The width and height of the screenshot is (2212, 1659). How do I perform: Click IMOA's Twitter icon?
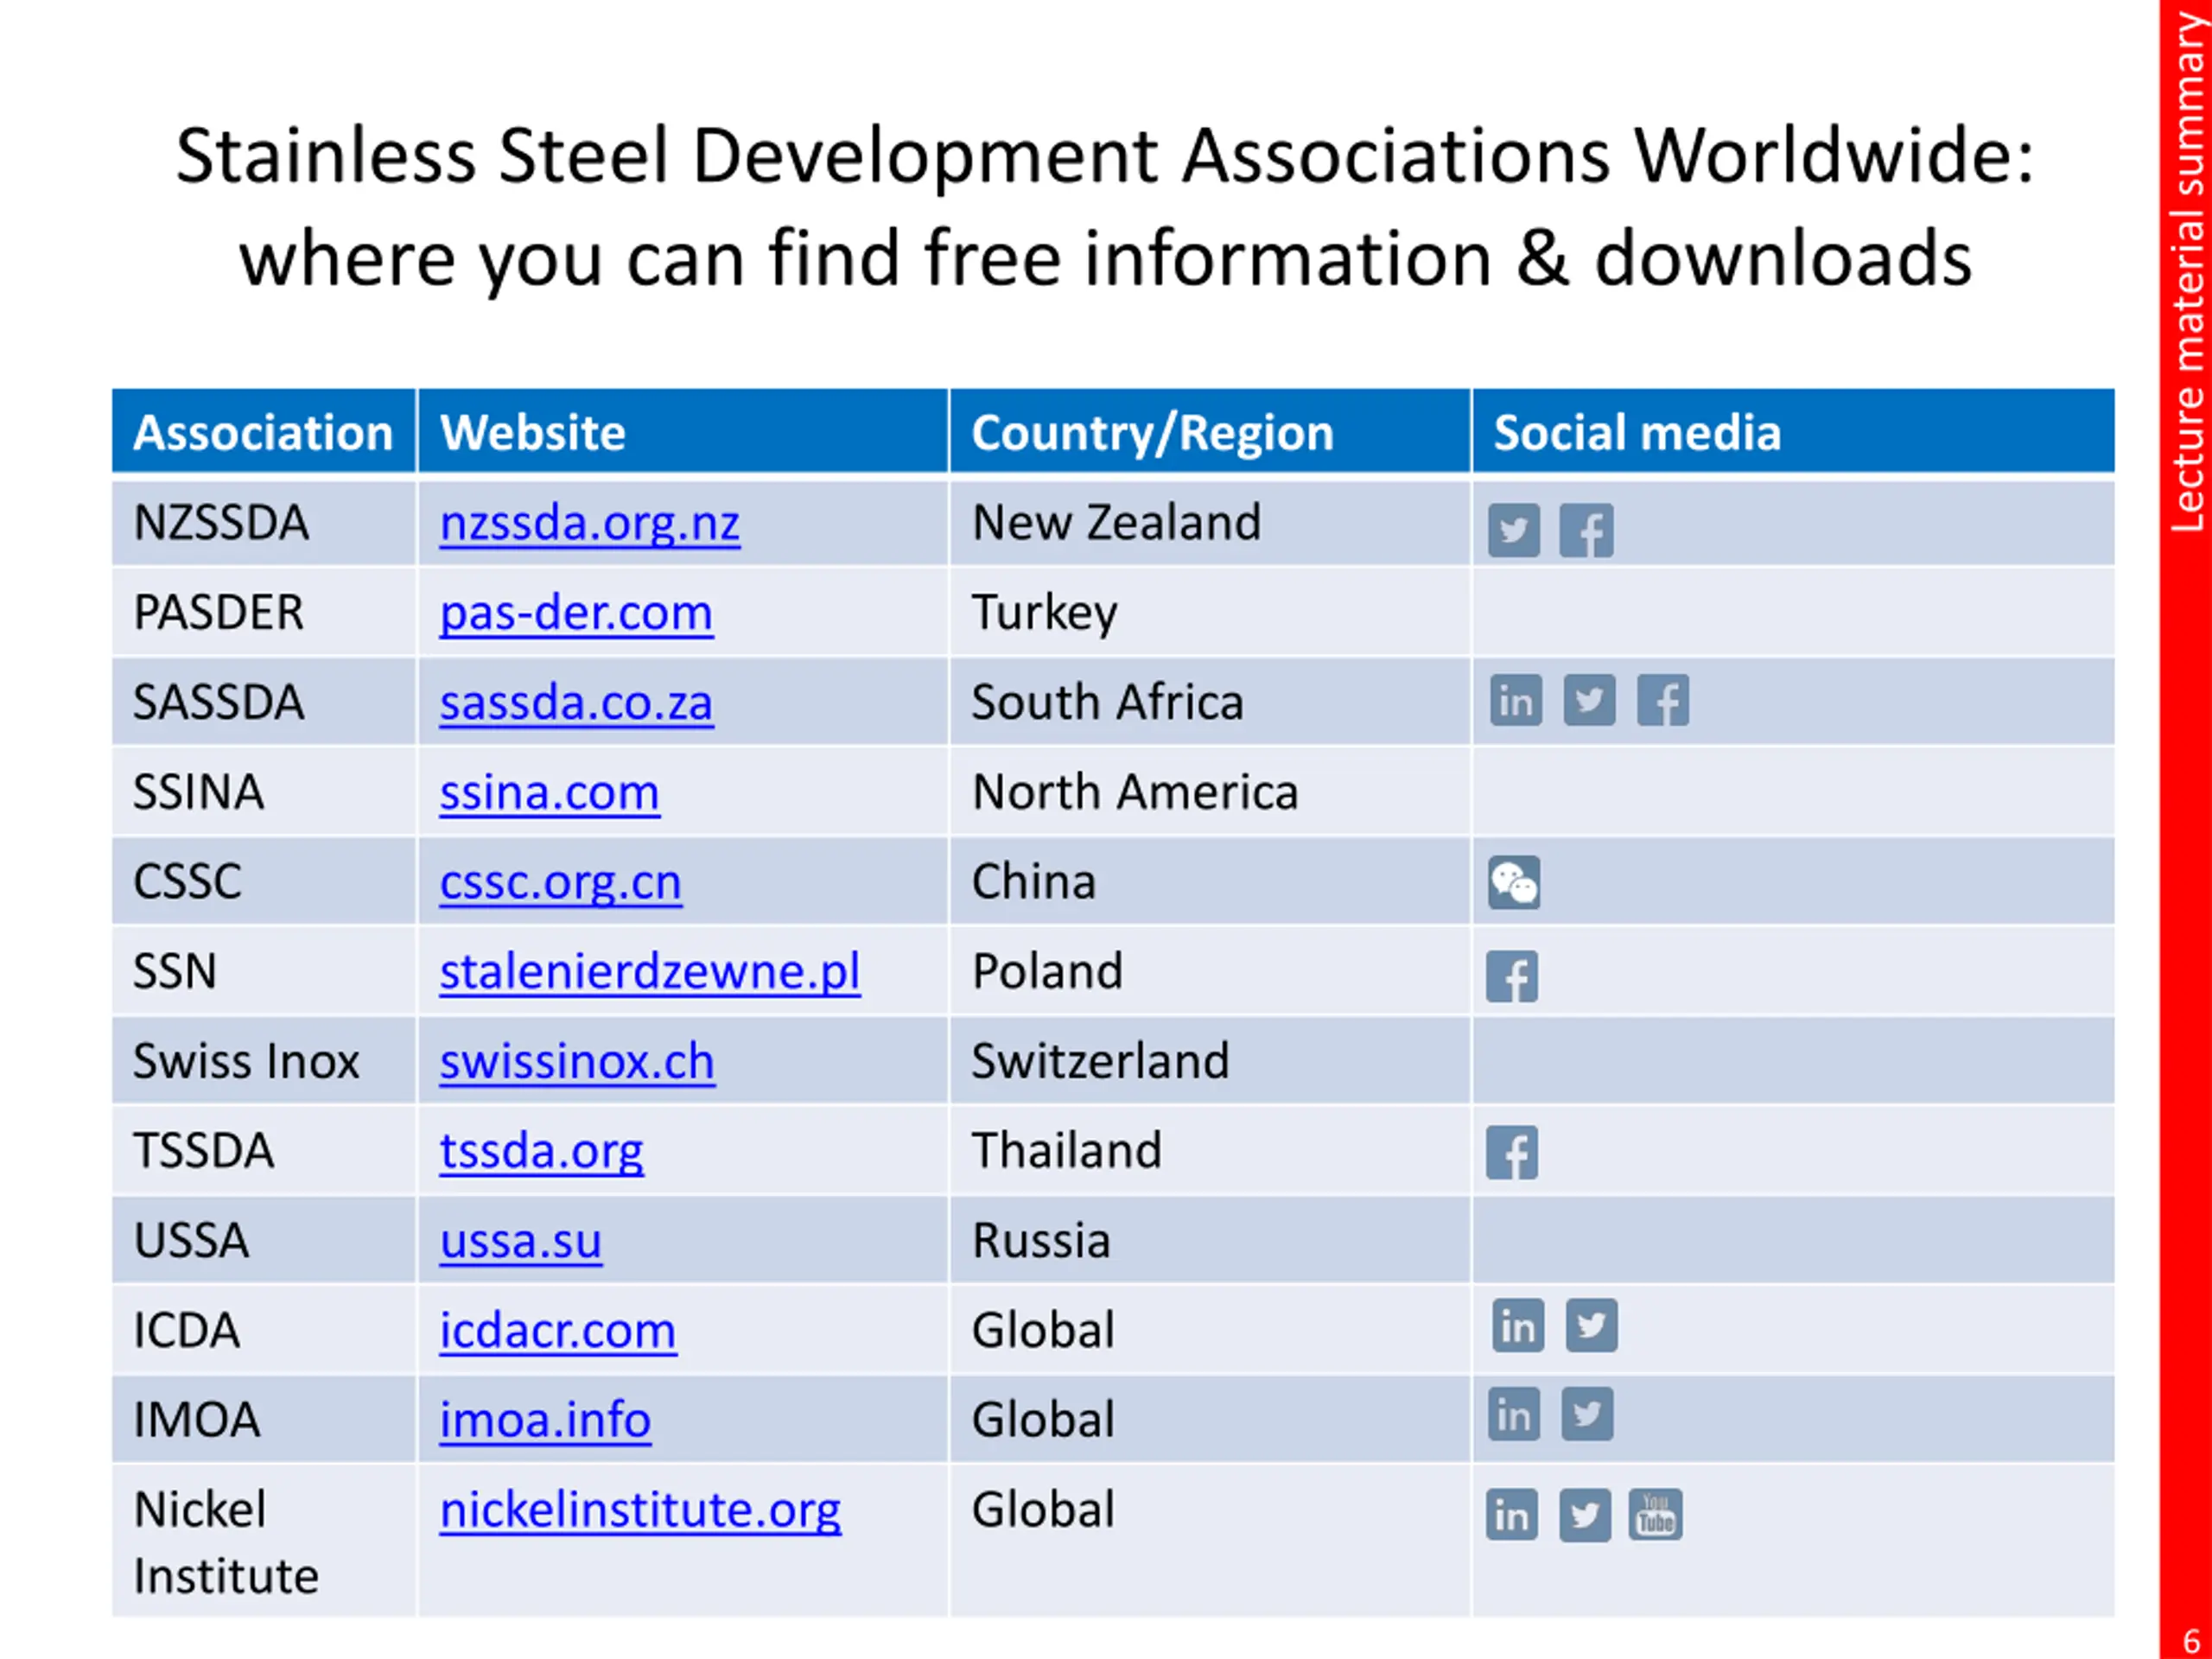pyautogui.click(x=1587, y=1414)
